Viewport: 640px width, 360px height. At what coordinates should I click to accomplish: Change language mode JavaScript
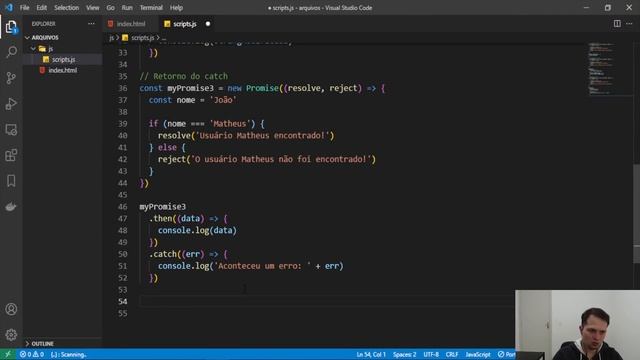tap(478, 354)
